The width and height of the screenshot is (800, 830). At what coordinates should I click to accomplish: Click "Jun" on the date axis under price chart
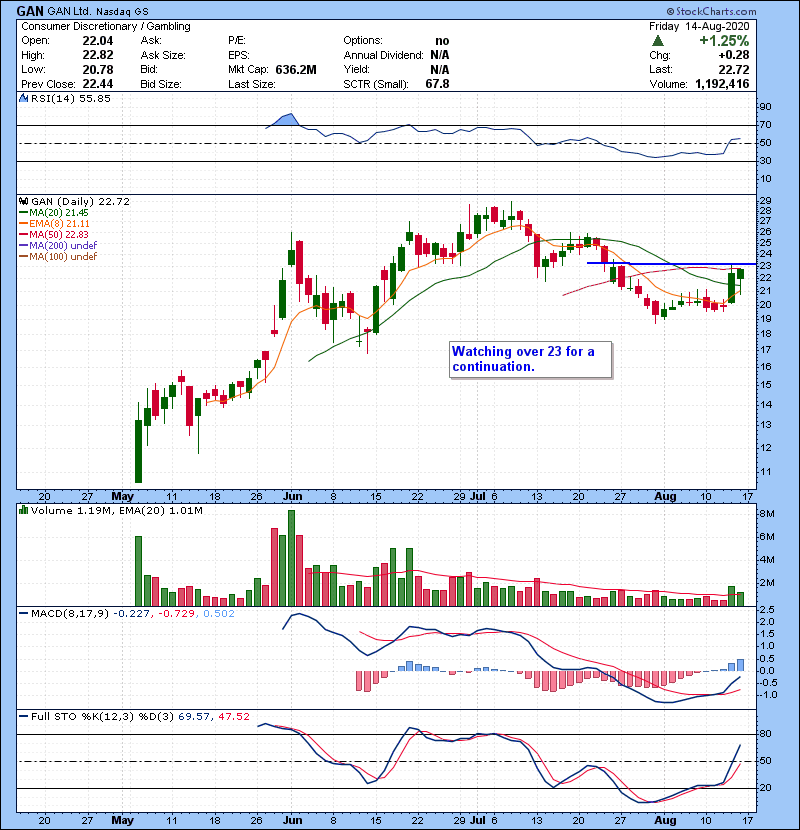(x=292, y=497)
